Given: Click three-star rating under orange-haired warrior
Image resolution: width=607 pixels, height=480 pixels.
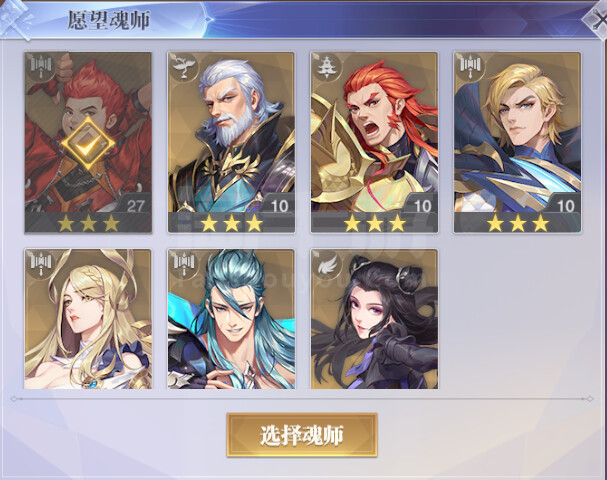Looking at the screenshot, I should 374,223.
